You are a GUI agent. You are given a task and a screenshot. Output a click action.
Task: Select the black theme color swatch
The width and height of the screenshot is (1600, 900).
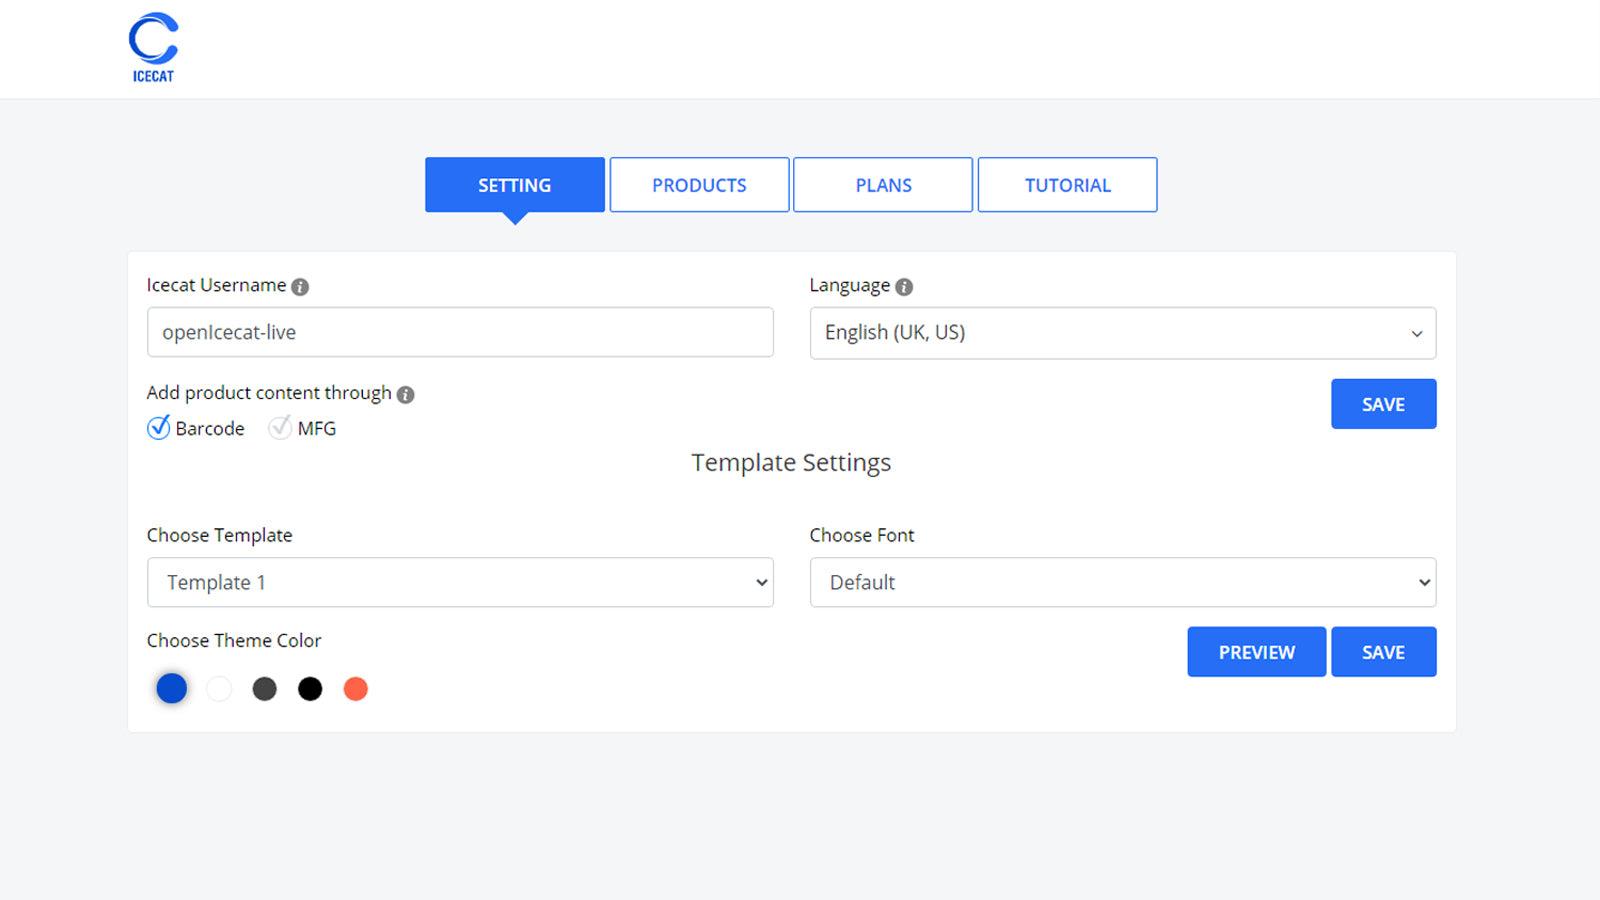pyautogui.click(x=310, y=689)
